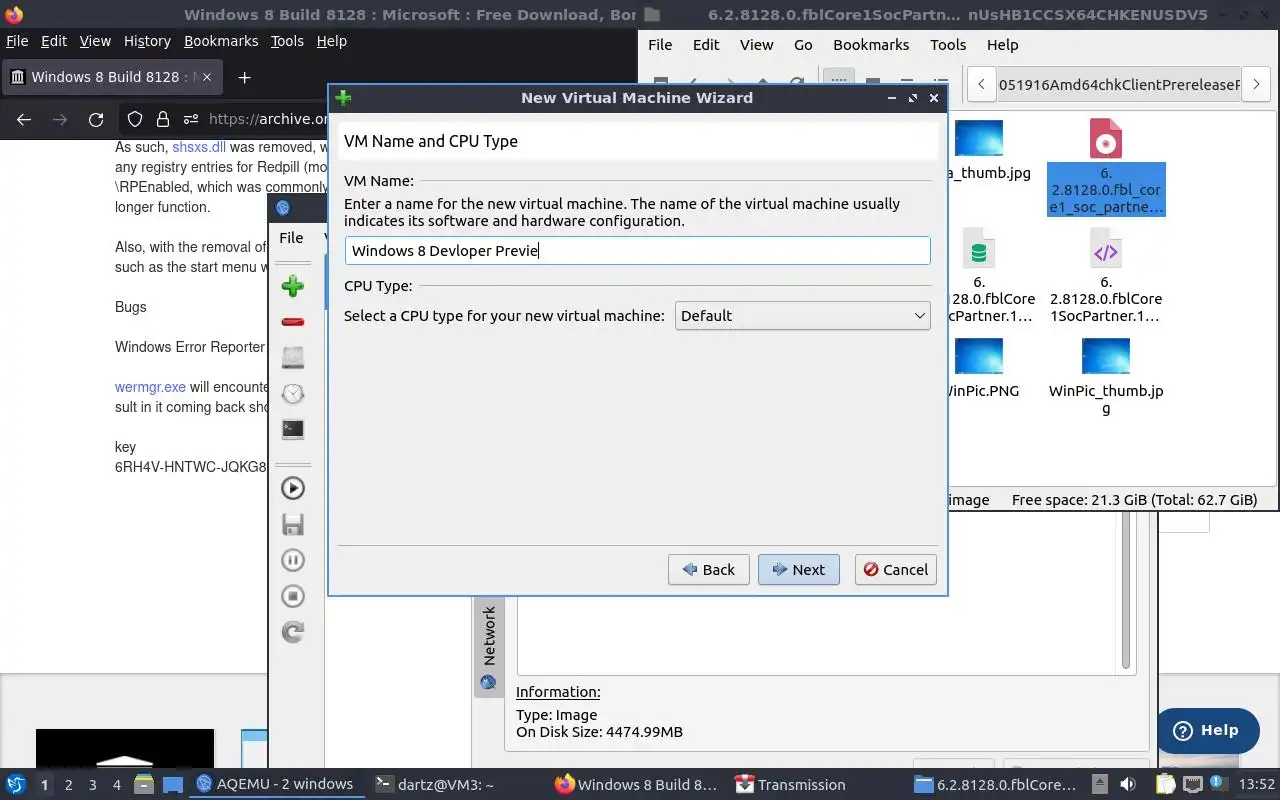
Task: Open the file manager's Bookmarks menu
Action: [x=871, y=45]
